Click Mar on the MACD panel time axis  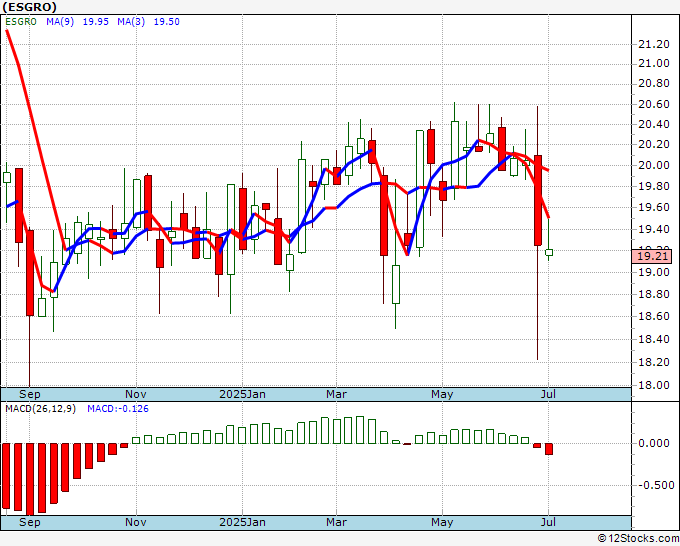[x=337, y=522]
